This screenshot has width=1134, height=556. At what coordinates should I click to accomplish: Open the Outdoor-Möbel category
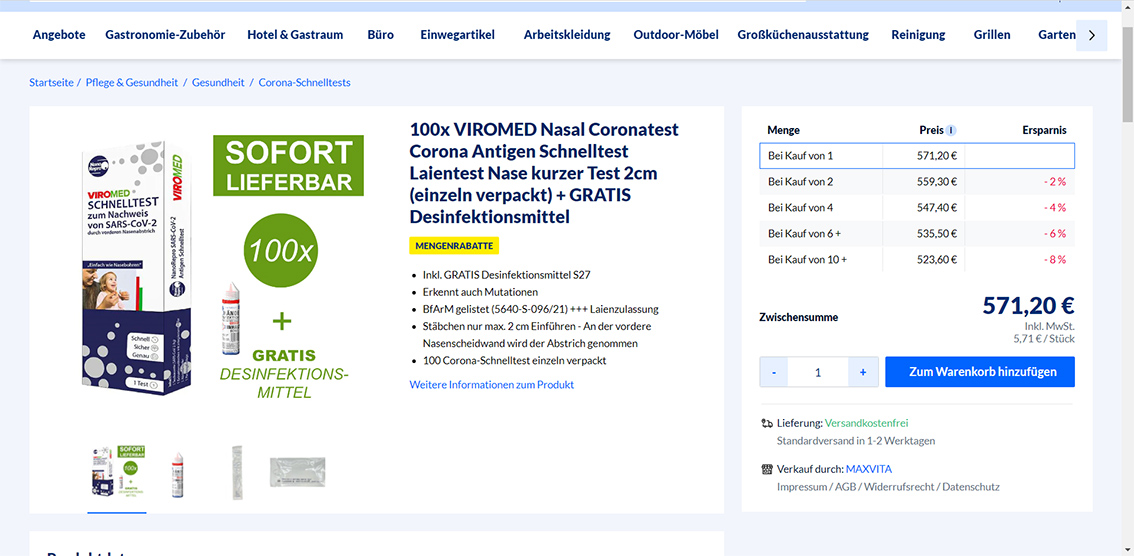(676, 35)
